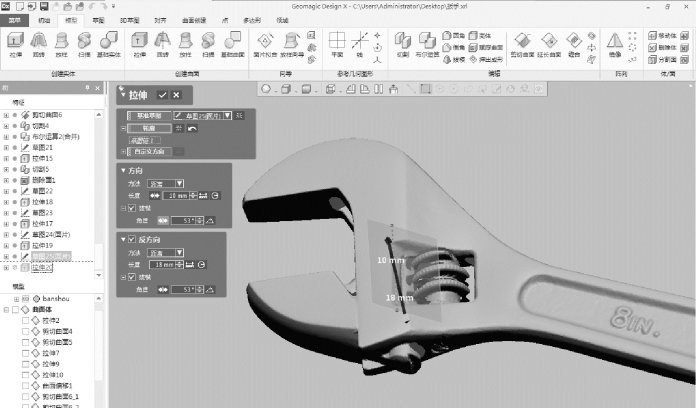Uncheck the 反方向 reverse direction checkbox
696x408 pixels.
pos(131,239)
